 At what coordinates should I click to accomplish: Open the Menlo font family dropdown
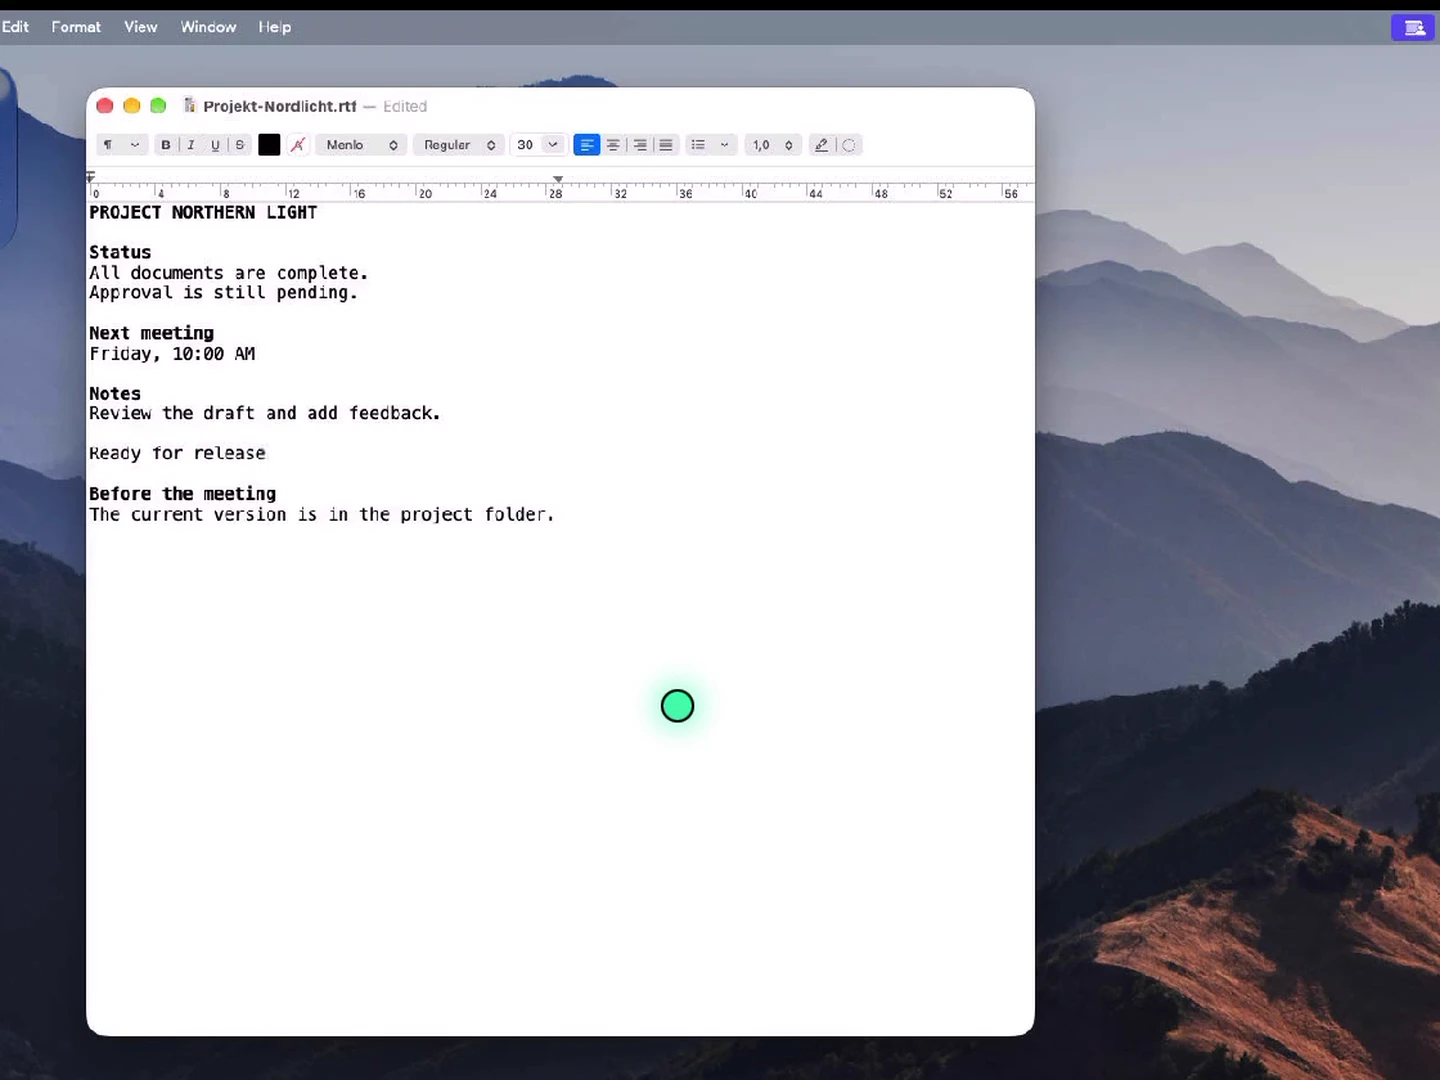click(x=362, y=145)
